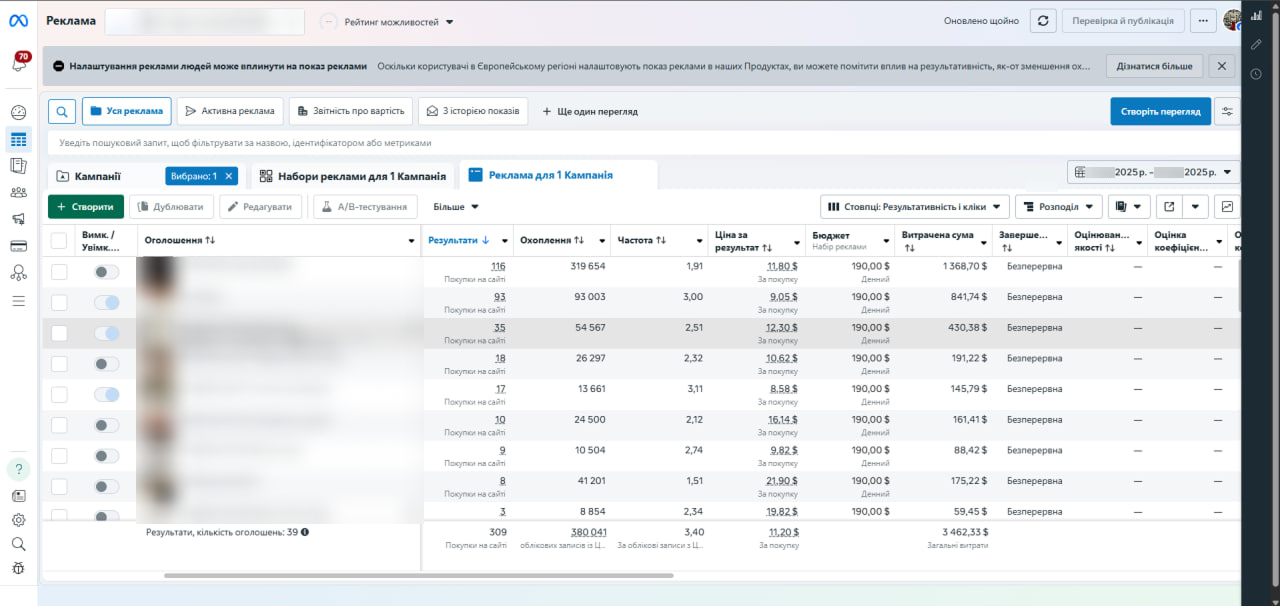Click 'Ще один перегляд' button
Image resolution: width=1280 pixels, height=606 pixels.
[590, 111]
